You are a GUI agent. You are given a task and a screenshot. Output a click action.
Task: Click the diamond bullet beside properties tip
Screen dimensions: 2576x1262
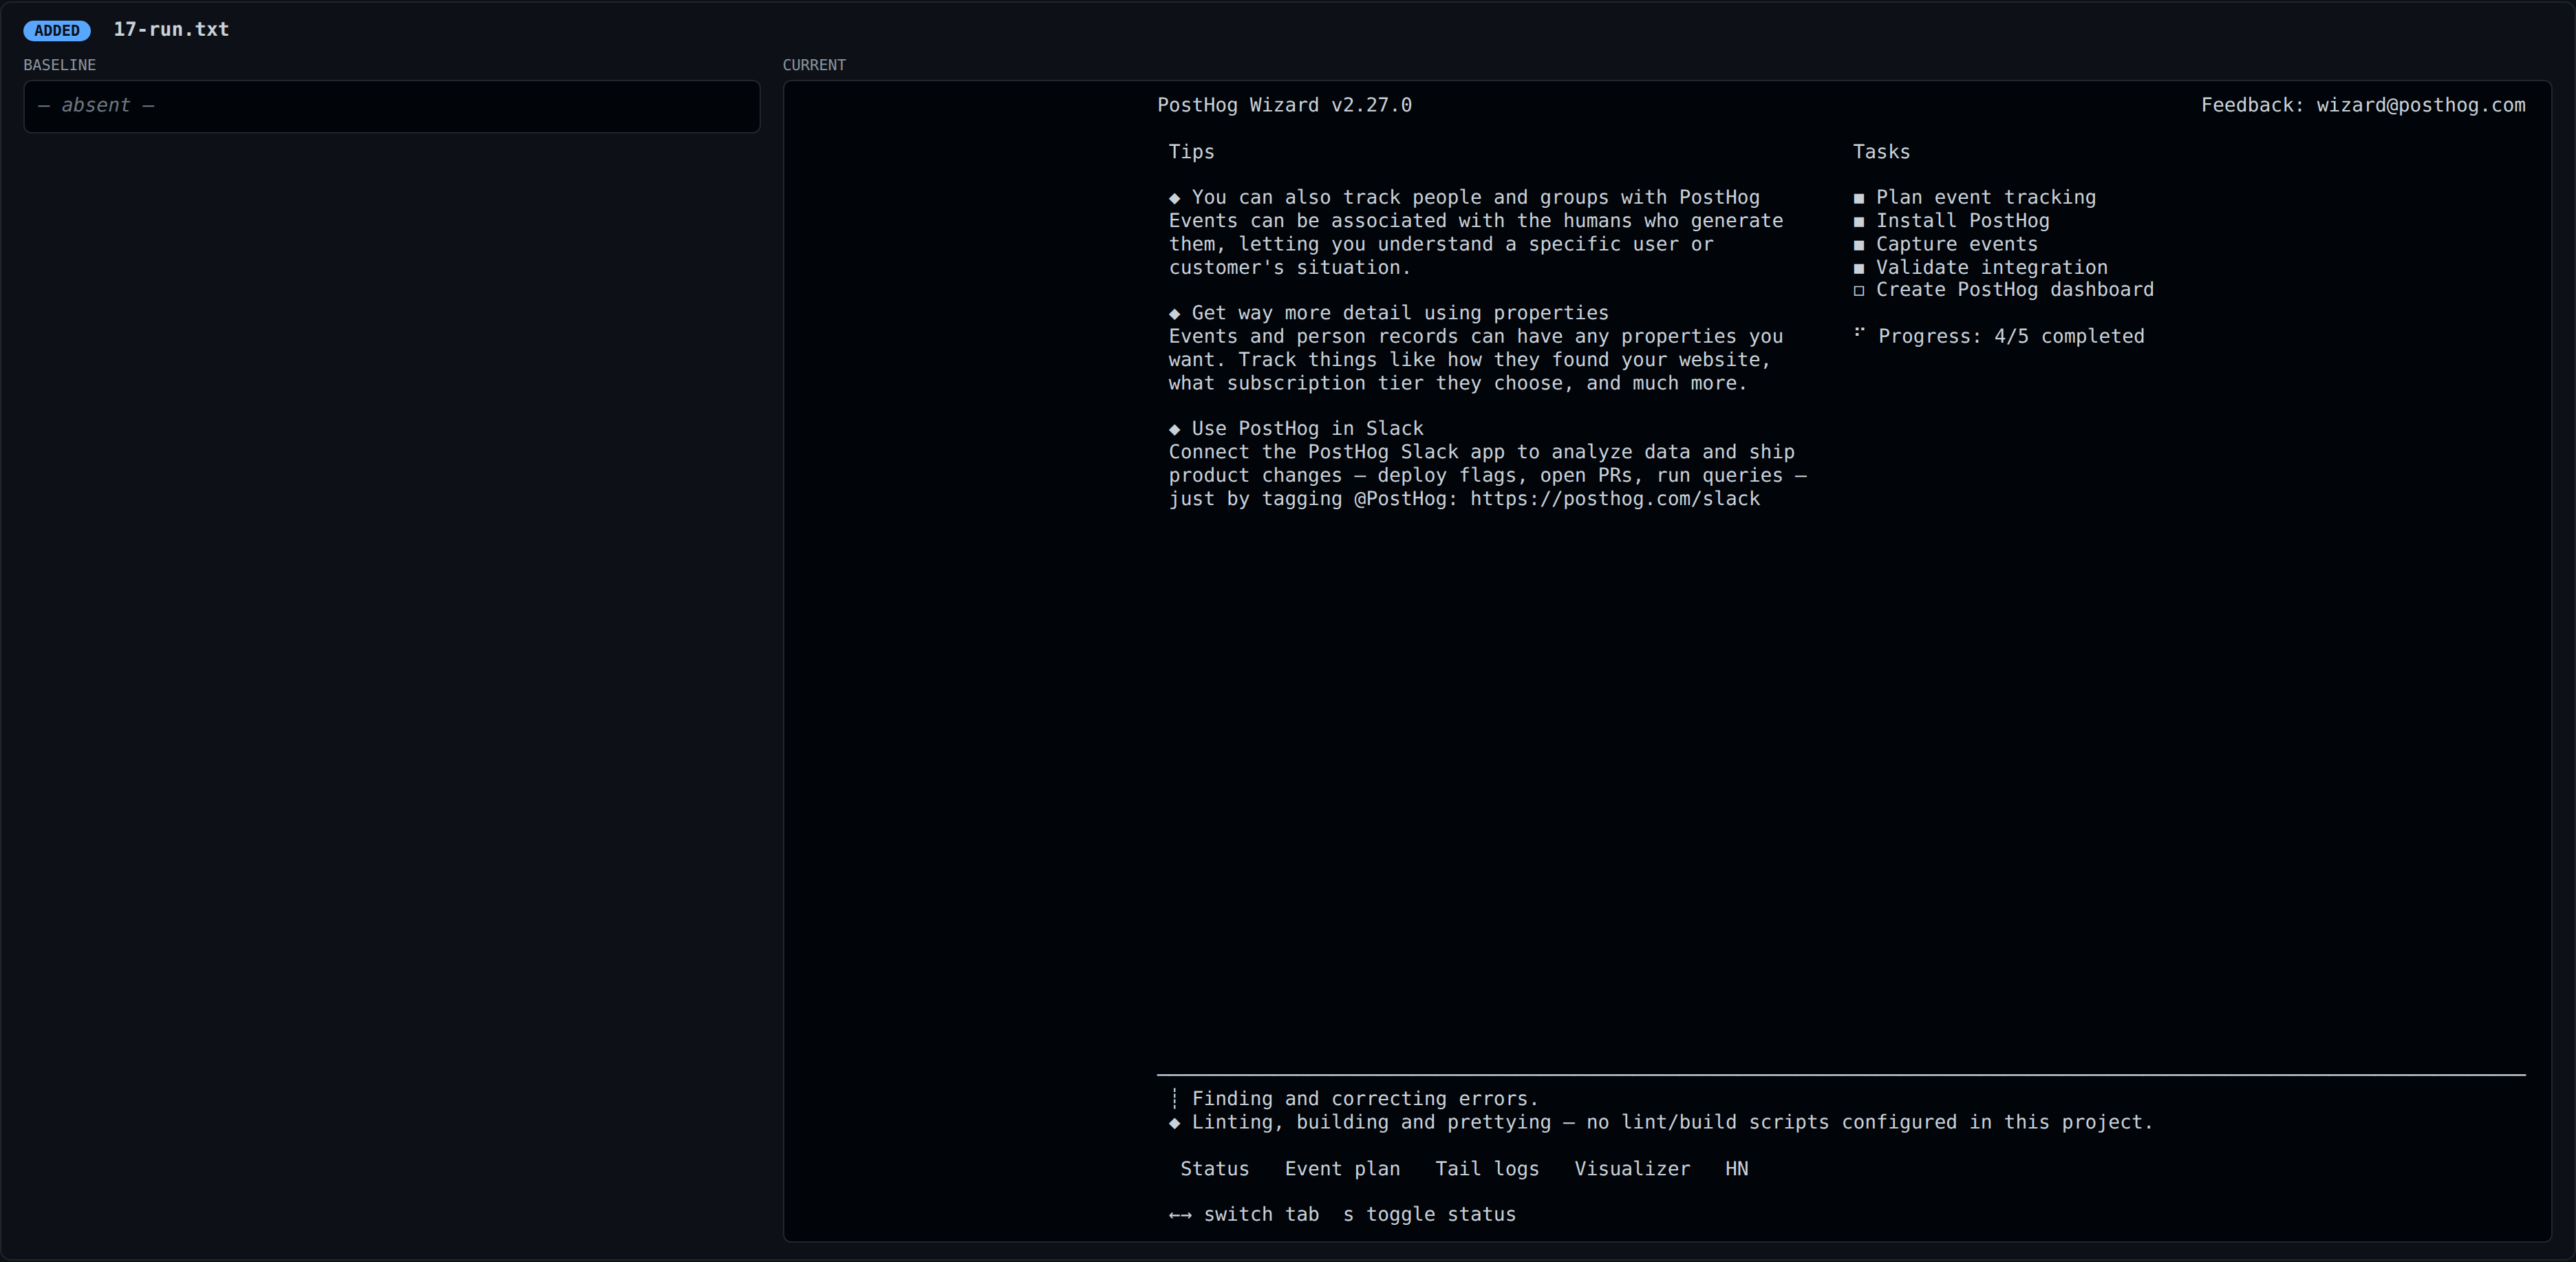pos(1174,314)
